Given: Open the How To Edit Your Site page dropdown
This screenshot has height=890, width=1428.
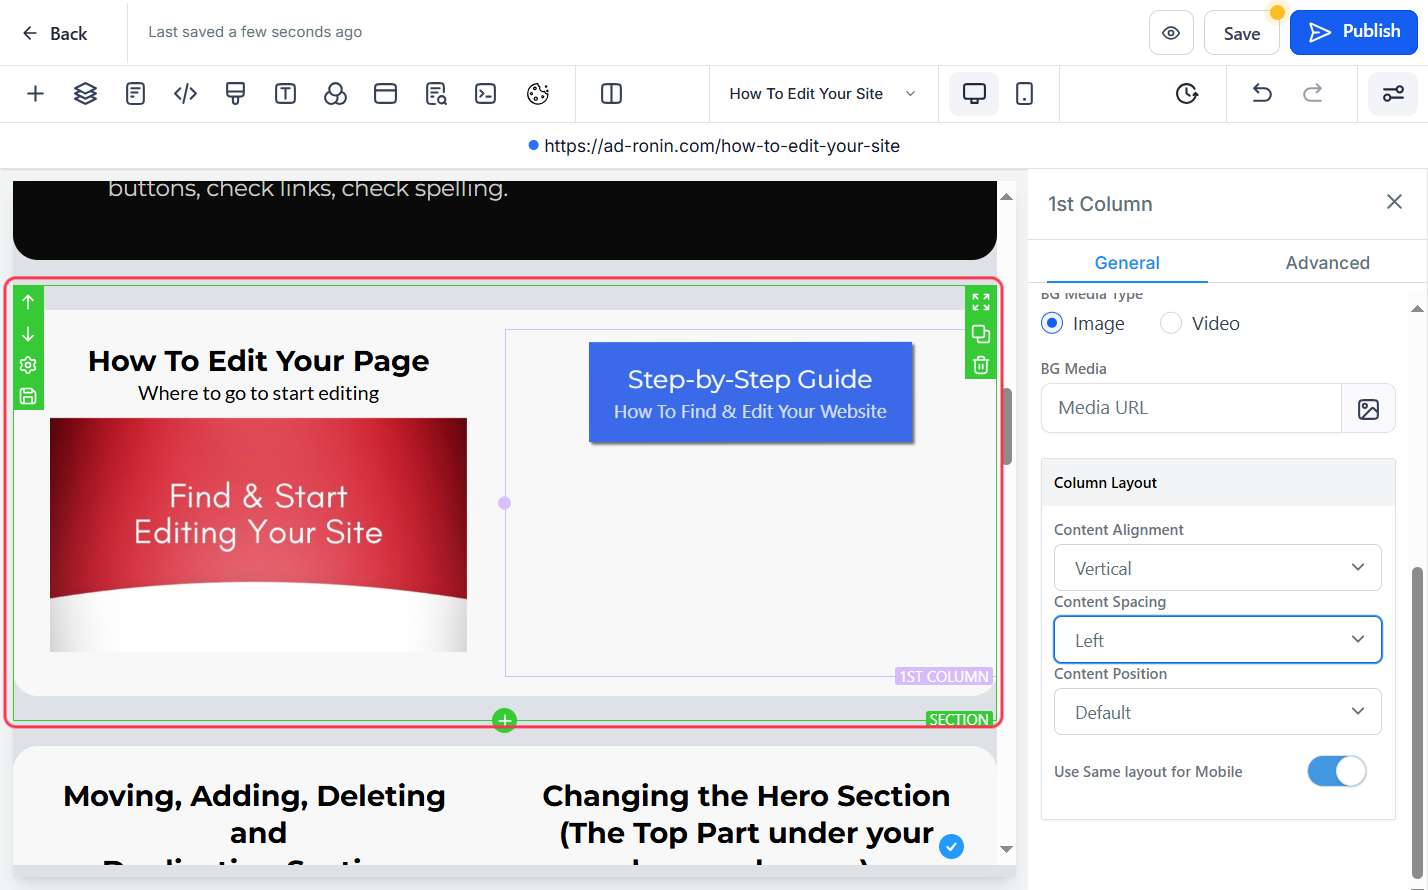Looking at the screenshot, I should [x=823, y=94].
